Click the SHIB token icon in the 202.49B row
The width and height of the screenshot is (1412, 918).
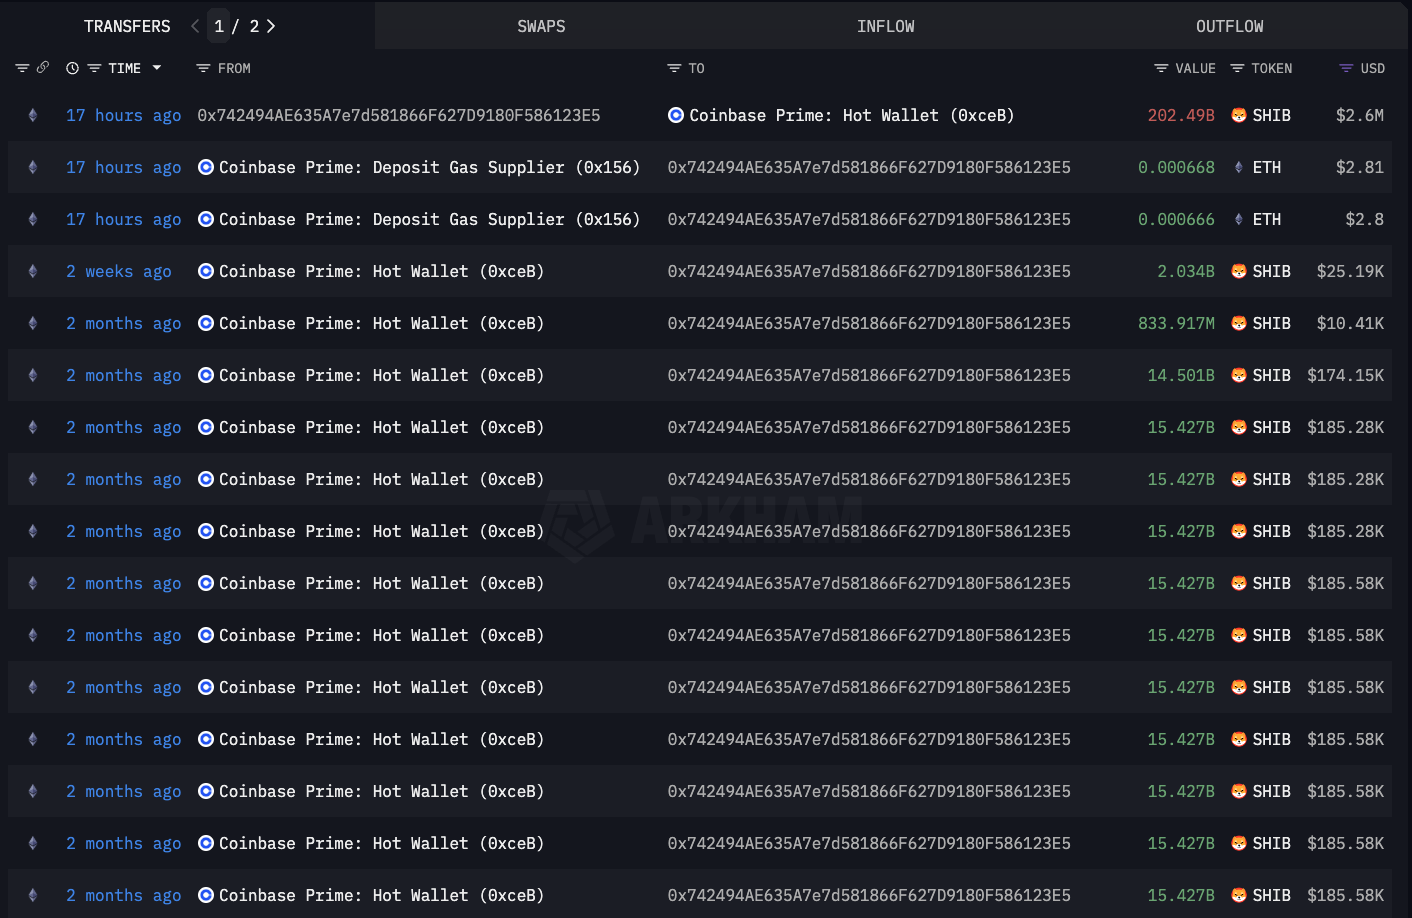1239,115
